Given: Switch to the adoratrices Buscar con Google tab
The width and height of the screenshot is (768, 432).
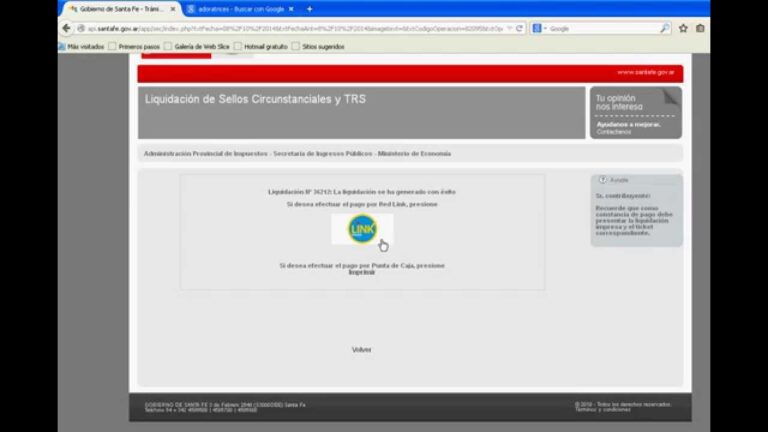Looking at the screenshot, I should click(240, 9).
